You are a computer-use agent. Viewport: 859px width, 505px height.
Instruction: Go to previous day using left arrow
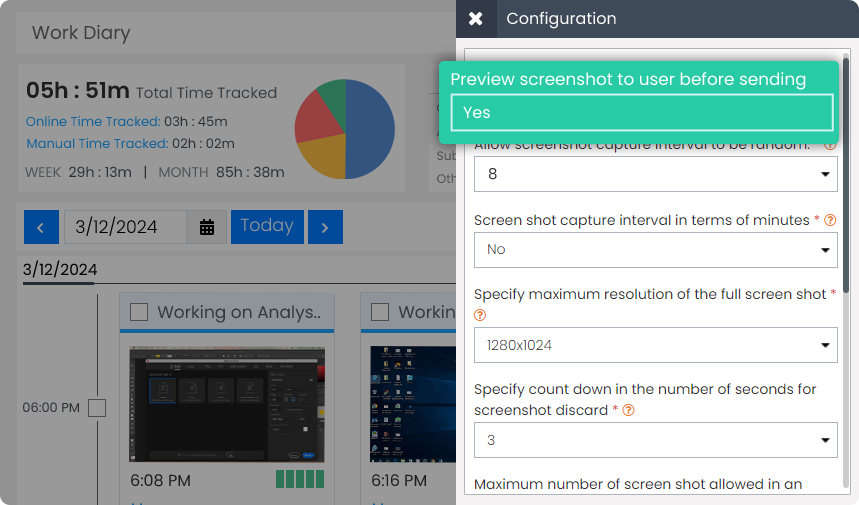[40, 227]
